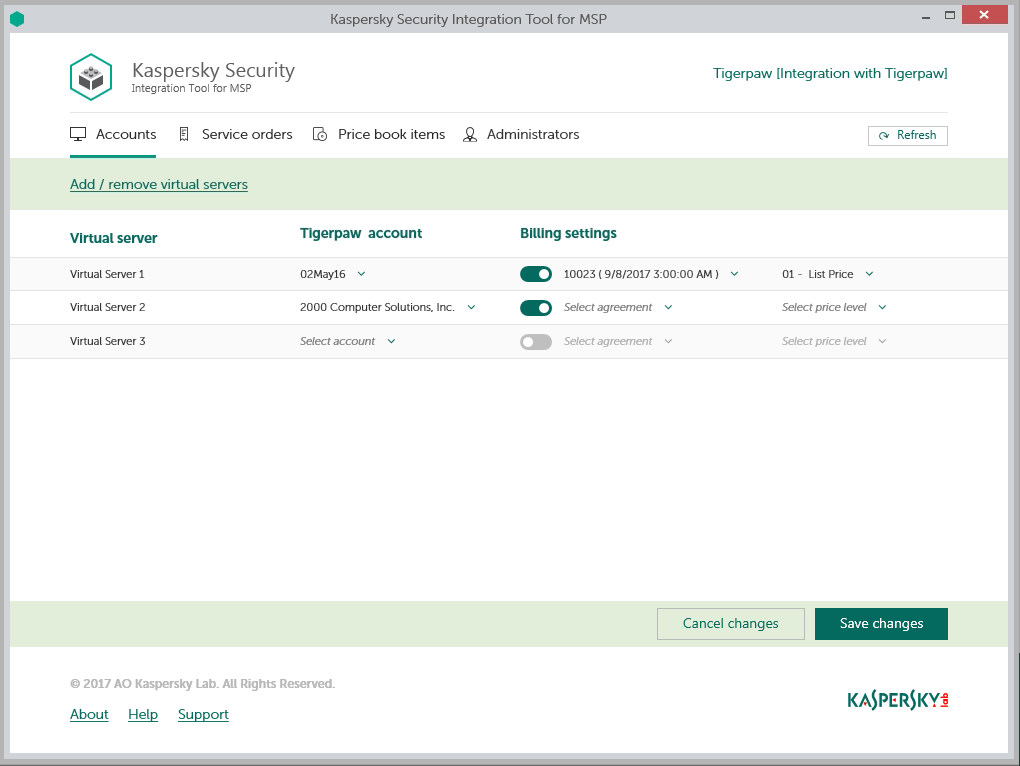Image resolution: width=1020 pixels, height=766 pixels.
Task: Click the Refresh button
Action: coord(907,135)
